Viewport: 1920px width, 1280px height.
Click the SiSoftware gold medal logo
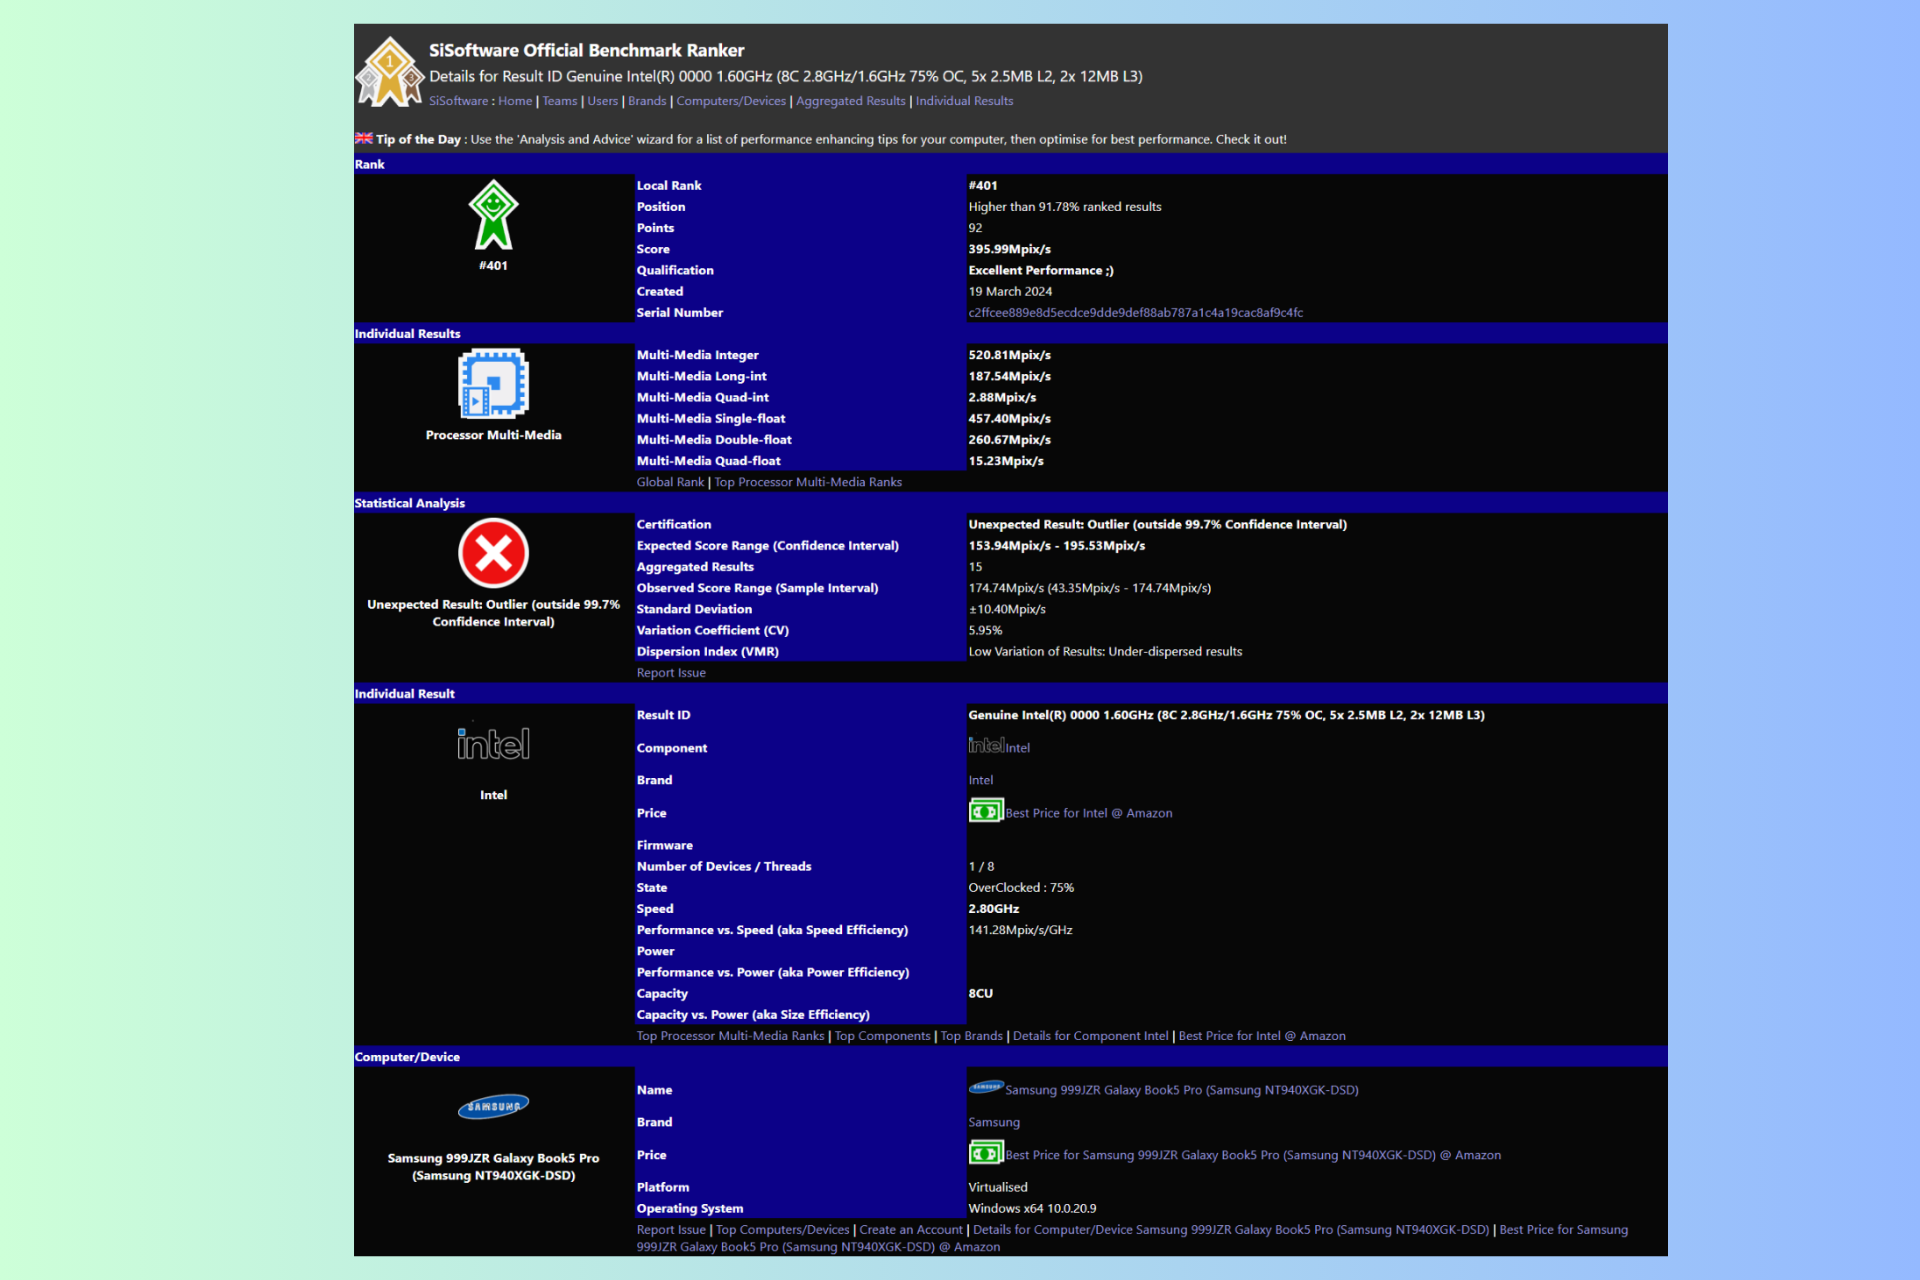[390, 72]
